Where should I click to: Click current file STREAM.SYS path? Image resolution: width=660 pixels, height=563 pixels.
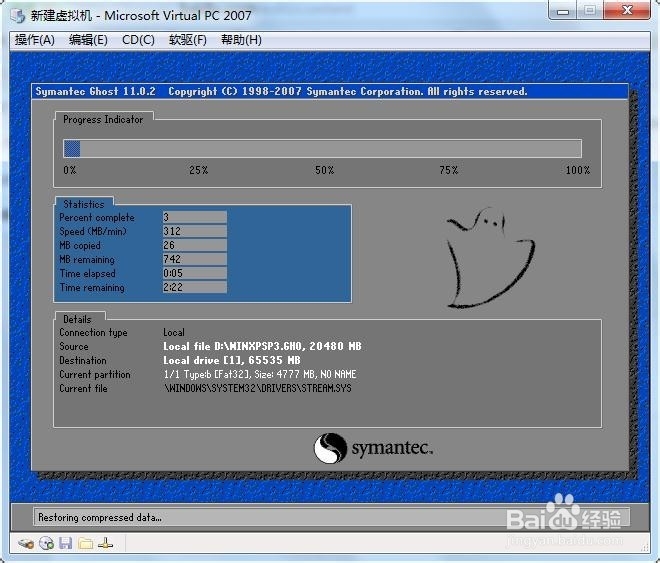click(x=258, y=388)
